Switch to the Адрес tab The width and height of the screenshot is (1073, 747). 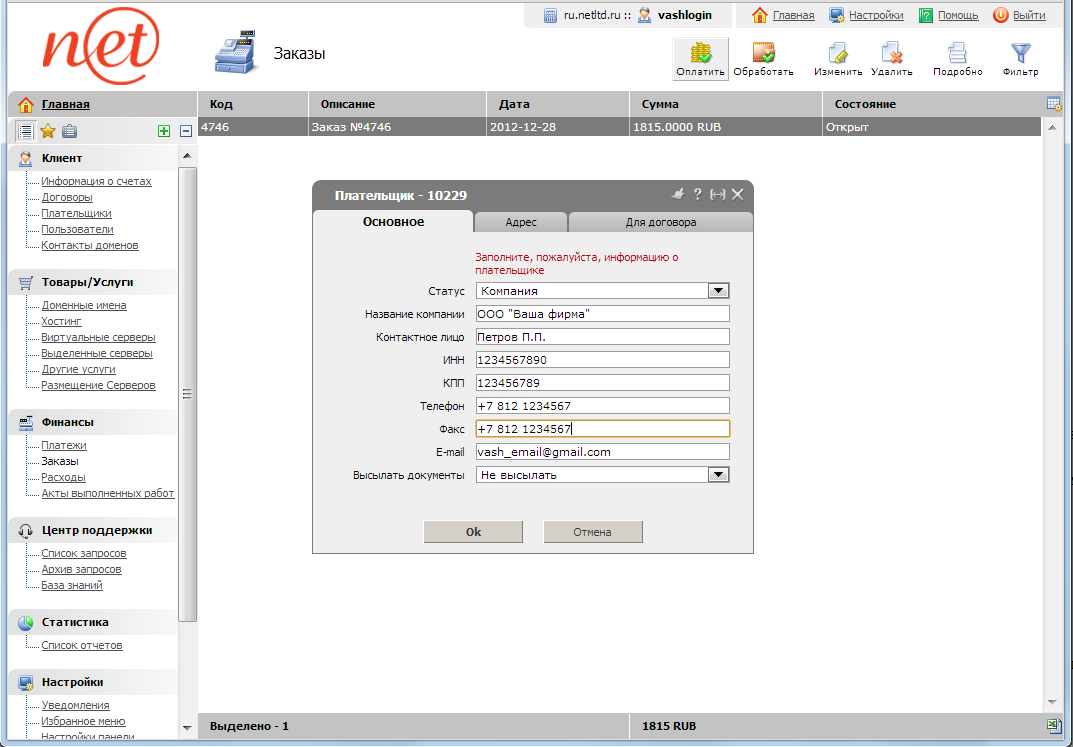[x=521, y=223]
